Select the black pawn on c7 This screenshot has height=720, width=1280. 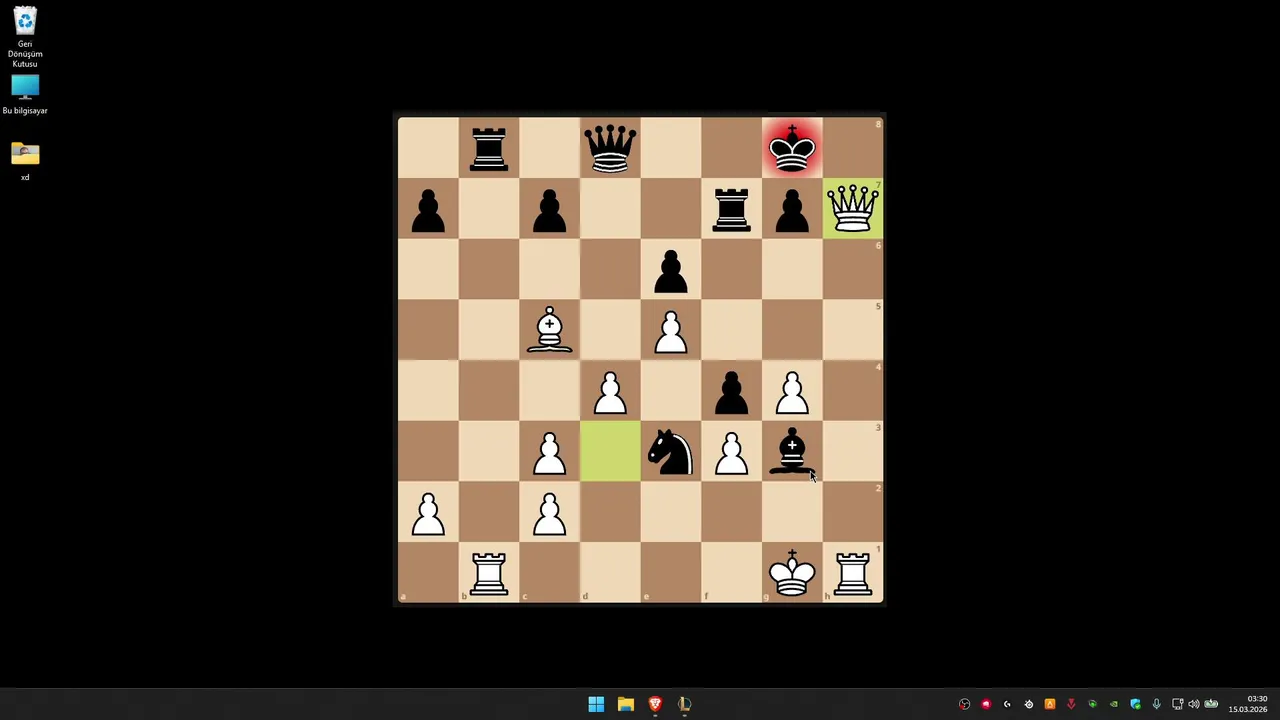[549, 209]
